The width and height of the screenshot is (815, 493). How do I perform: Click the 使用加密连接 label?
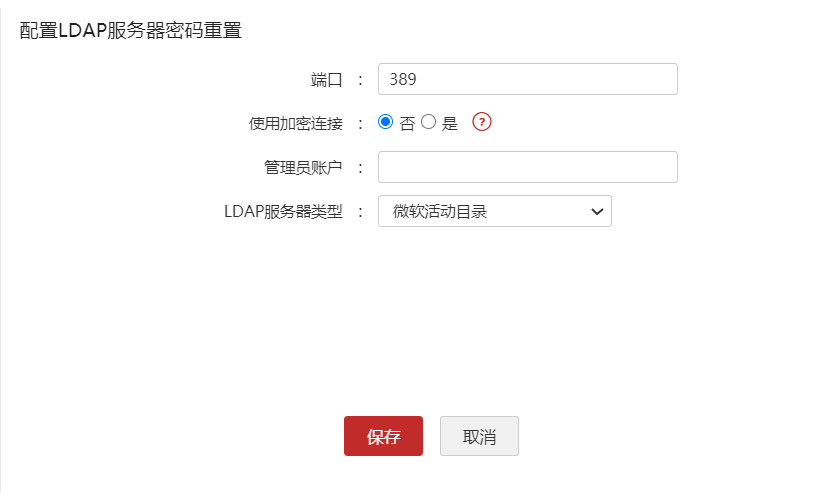(295, 124)
